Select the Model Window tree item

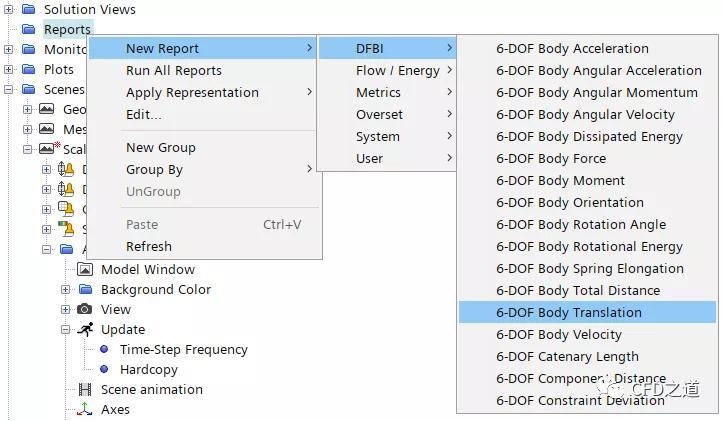pyautogui.click(x=148, y=269)
